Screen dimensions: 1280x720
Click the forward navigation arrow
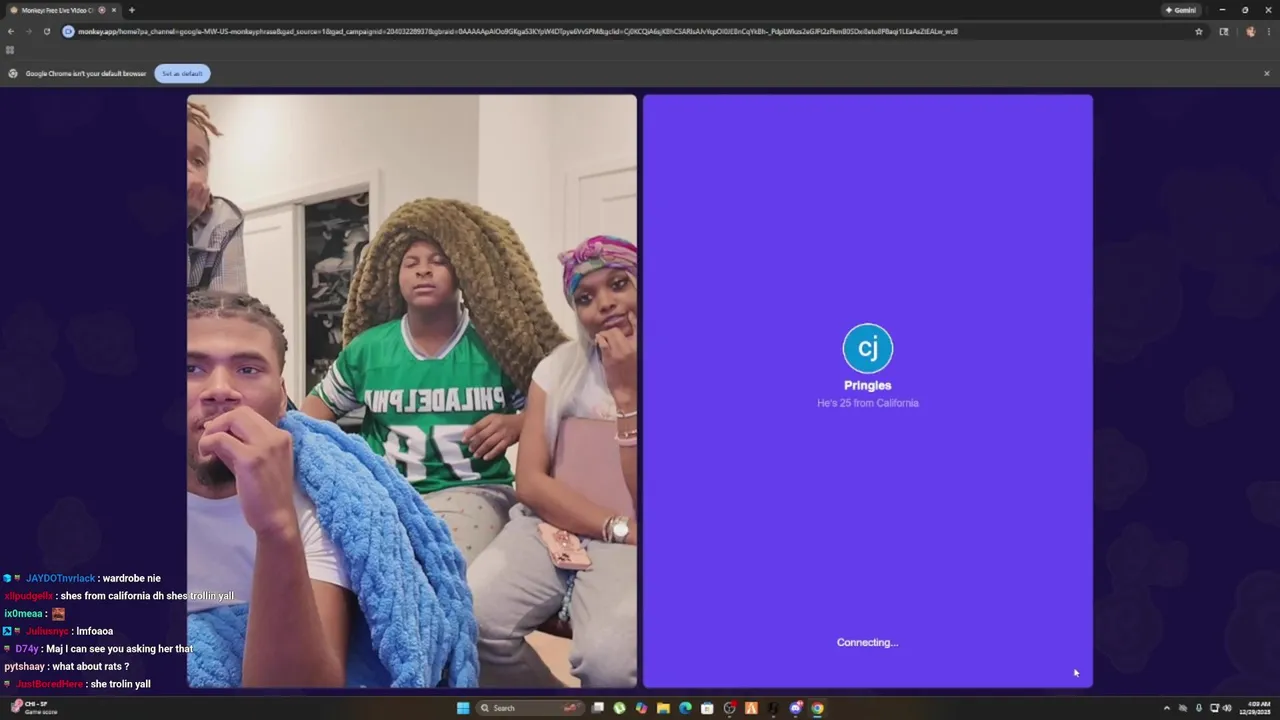[x=28, y=31]
